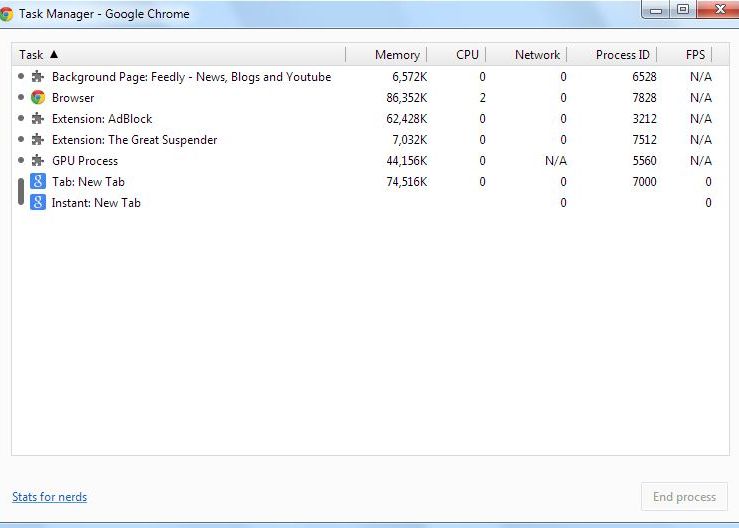This screenshot has height=528, width=739.
Task: Click the End process button
Action: pos(684,497)
